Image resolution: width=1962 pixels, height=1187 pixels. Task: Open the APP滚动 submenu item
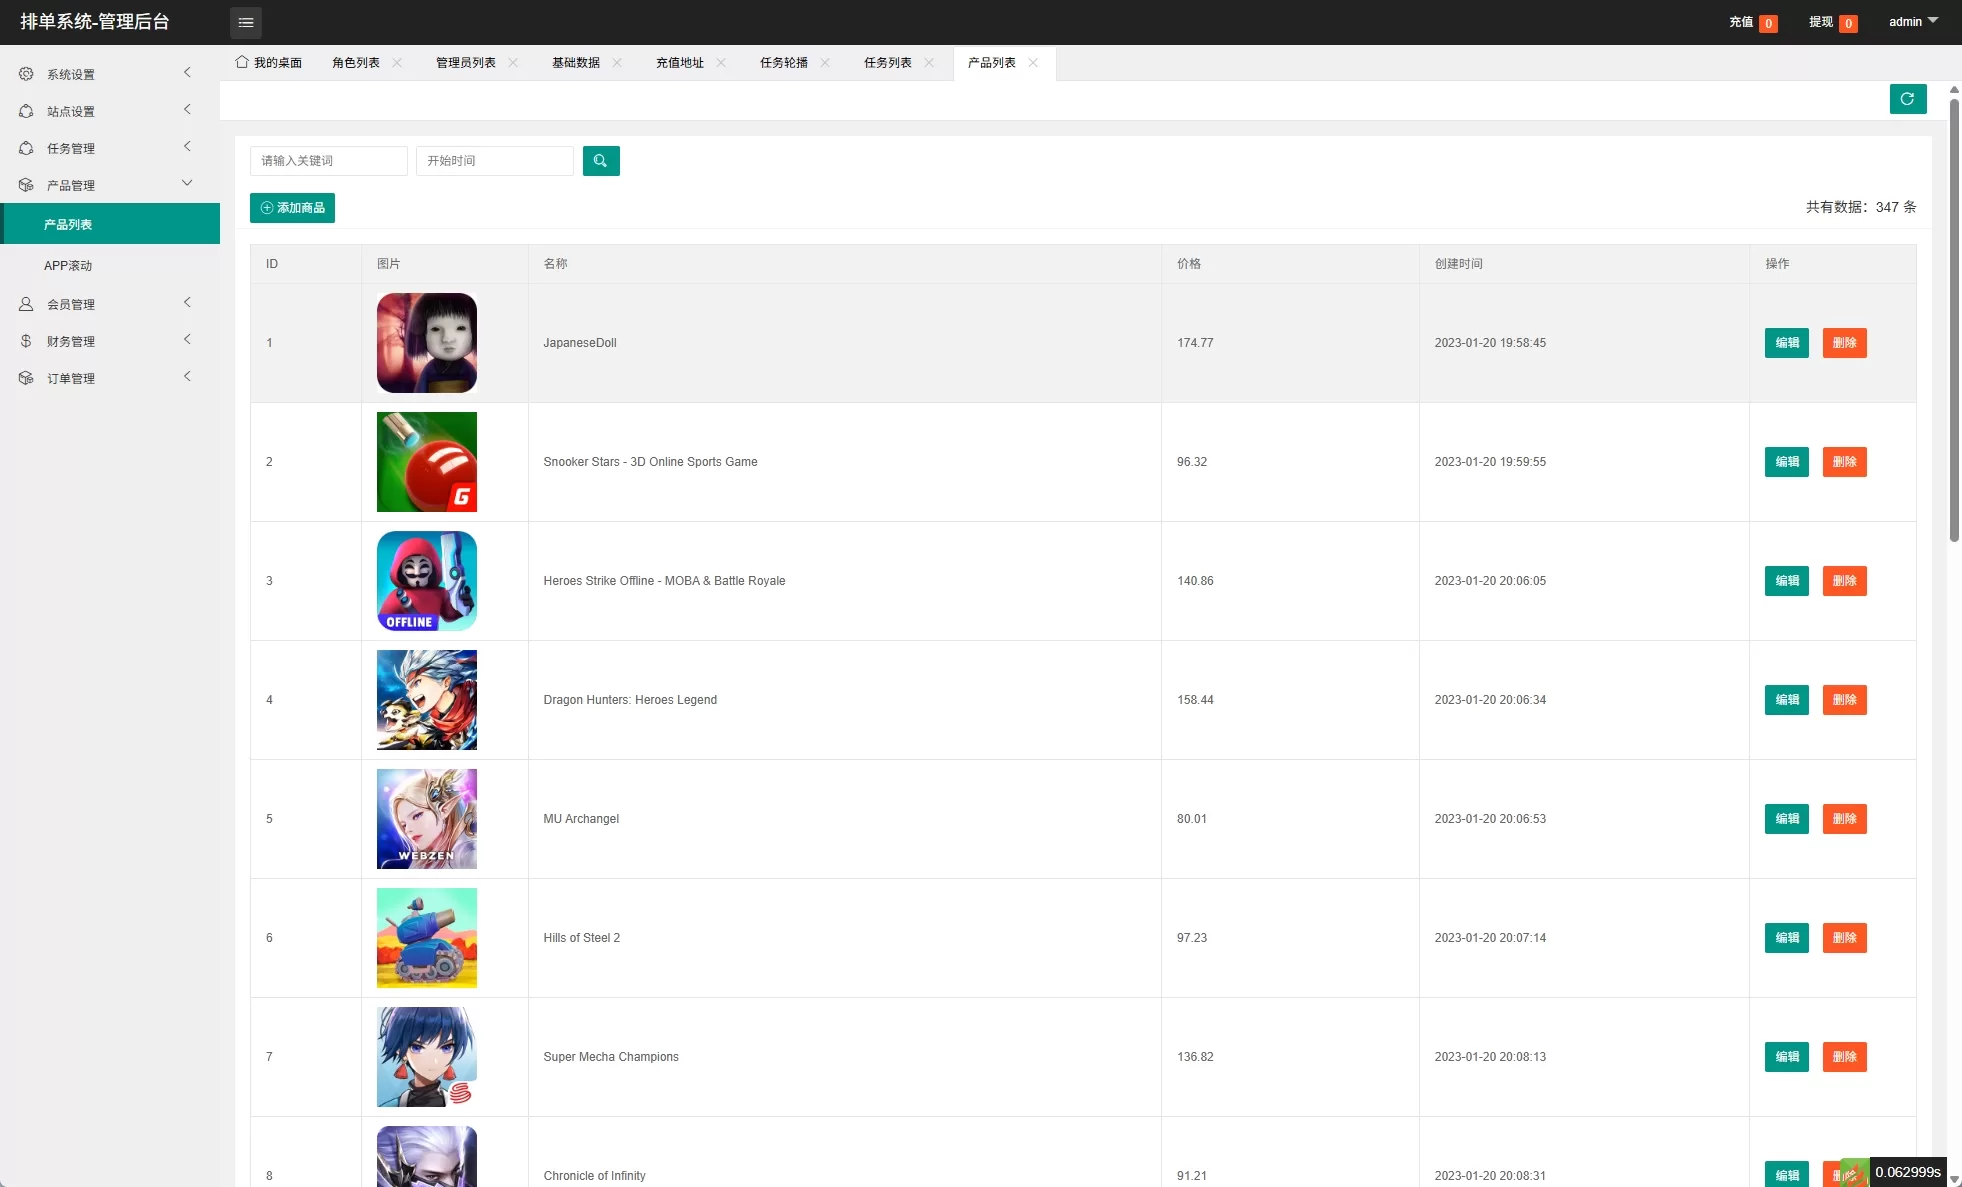coord(68,265)
